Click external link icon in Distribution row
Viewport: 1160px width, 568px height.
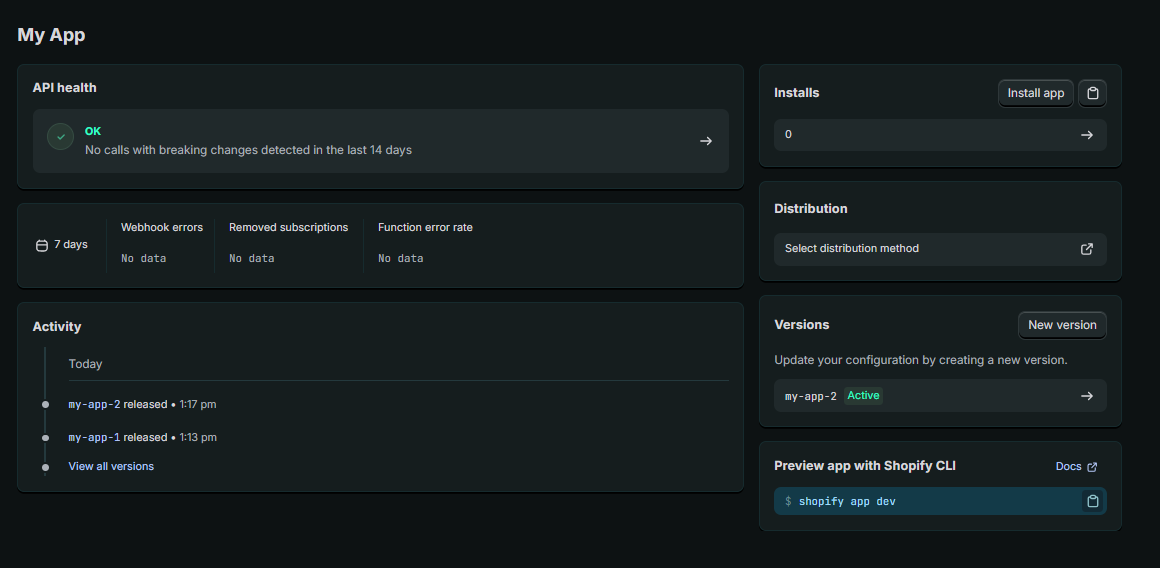tap(1087, 249)
